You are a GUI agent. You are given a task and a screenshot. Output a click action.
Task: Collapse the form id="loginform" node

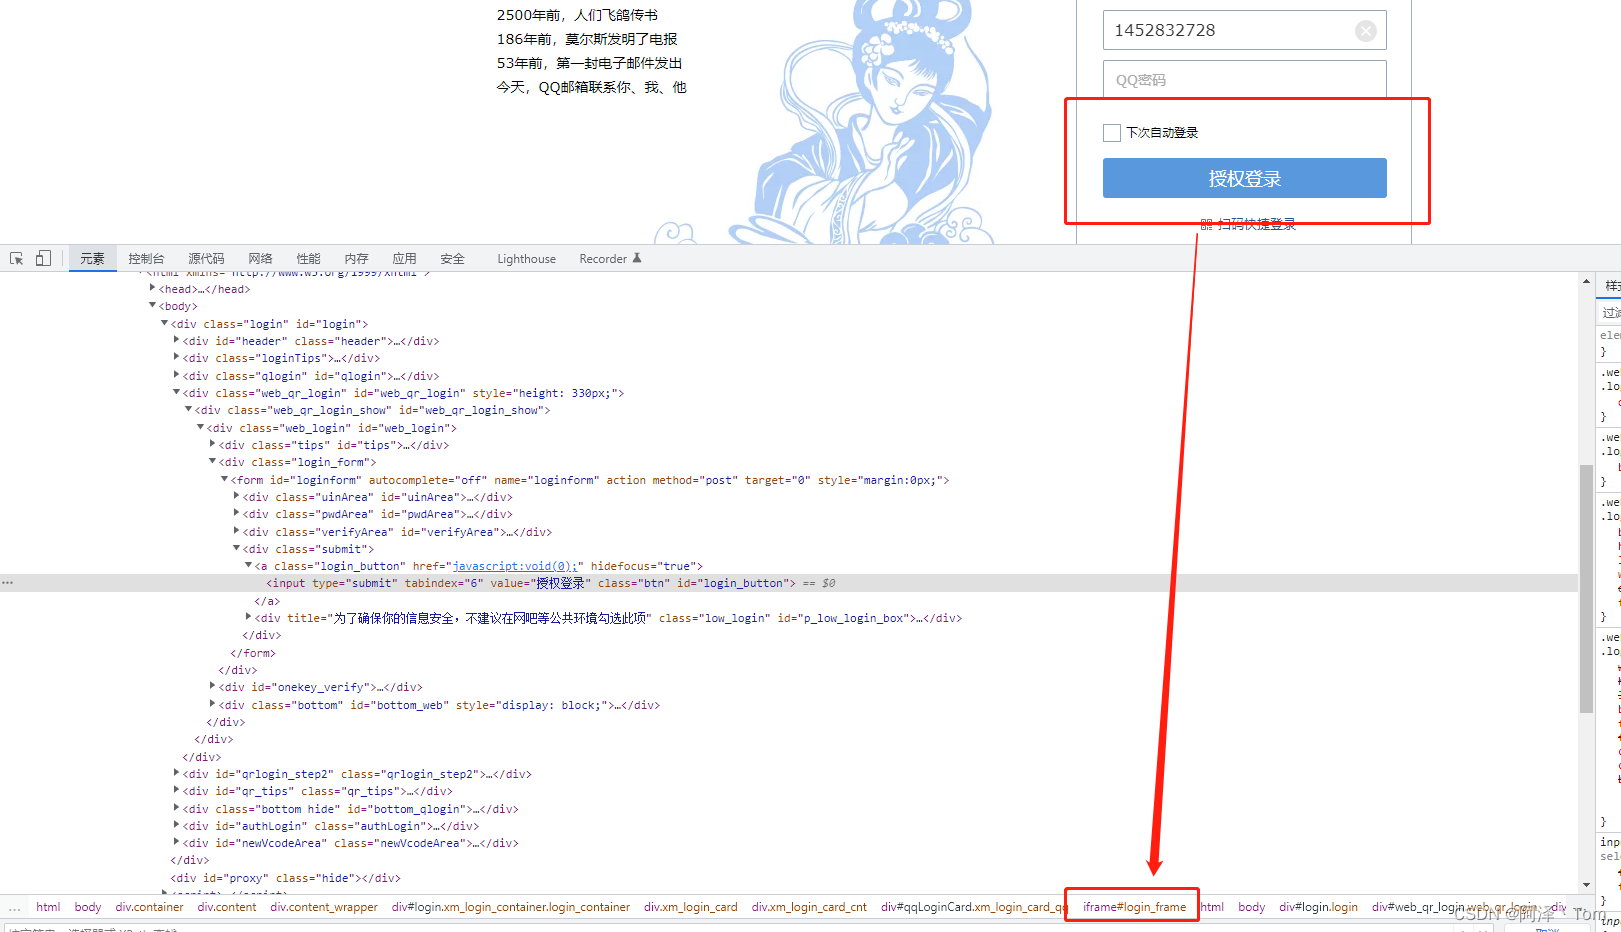(224, 479)
